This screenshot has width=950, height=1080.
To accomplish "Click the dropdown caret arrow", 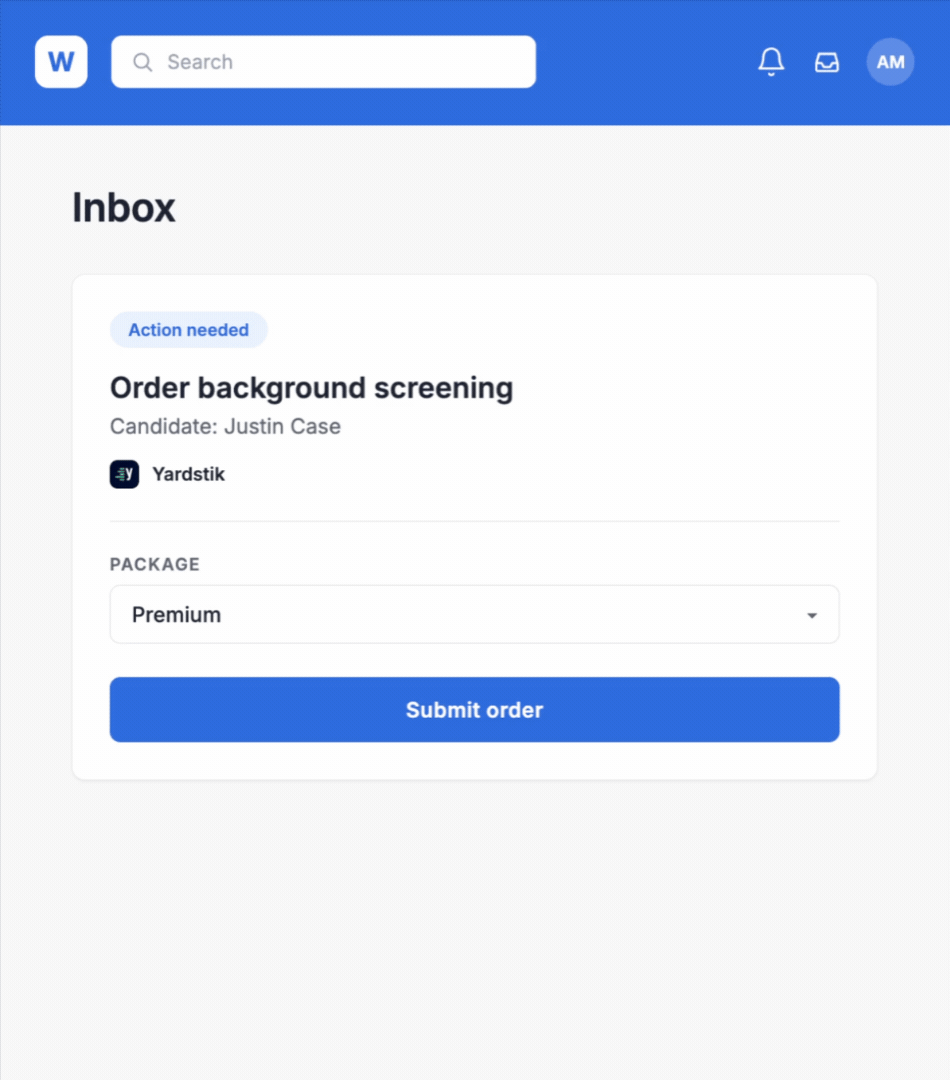I will [x=812, y=615].
